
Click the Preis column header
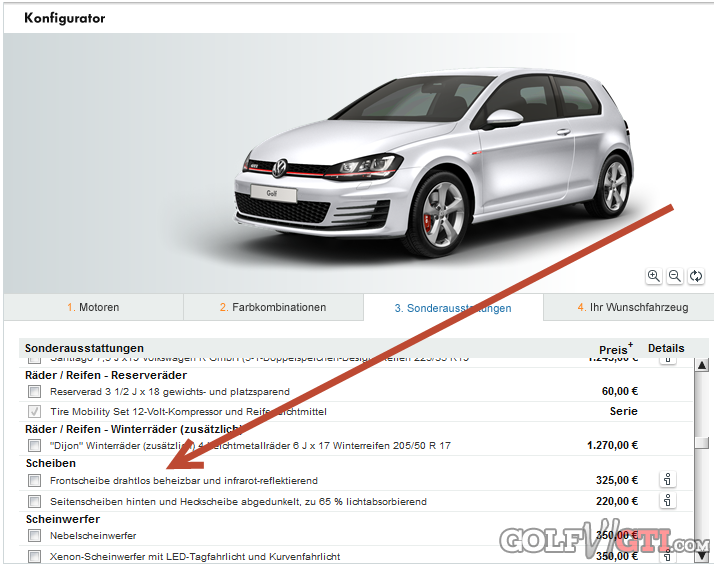pos(616,349)
